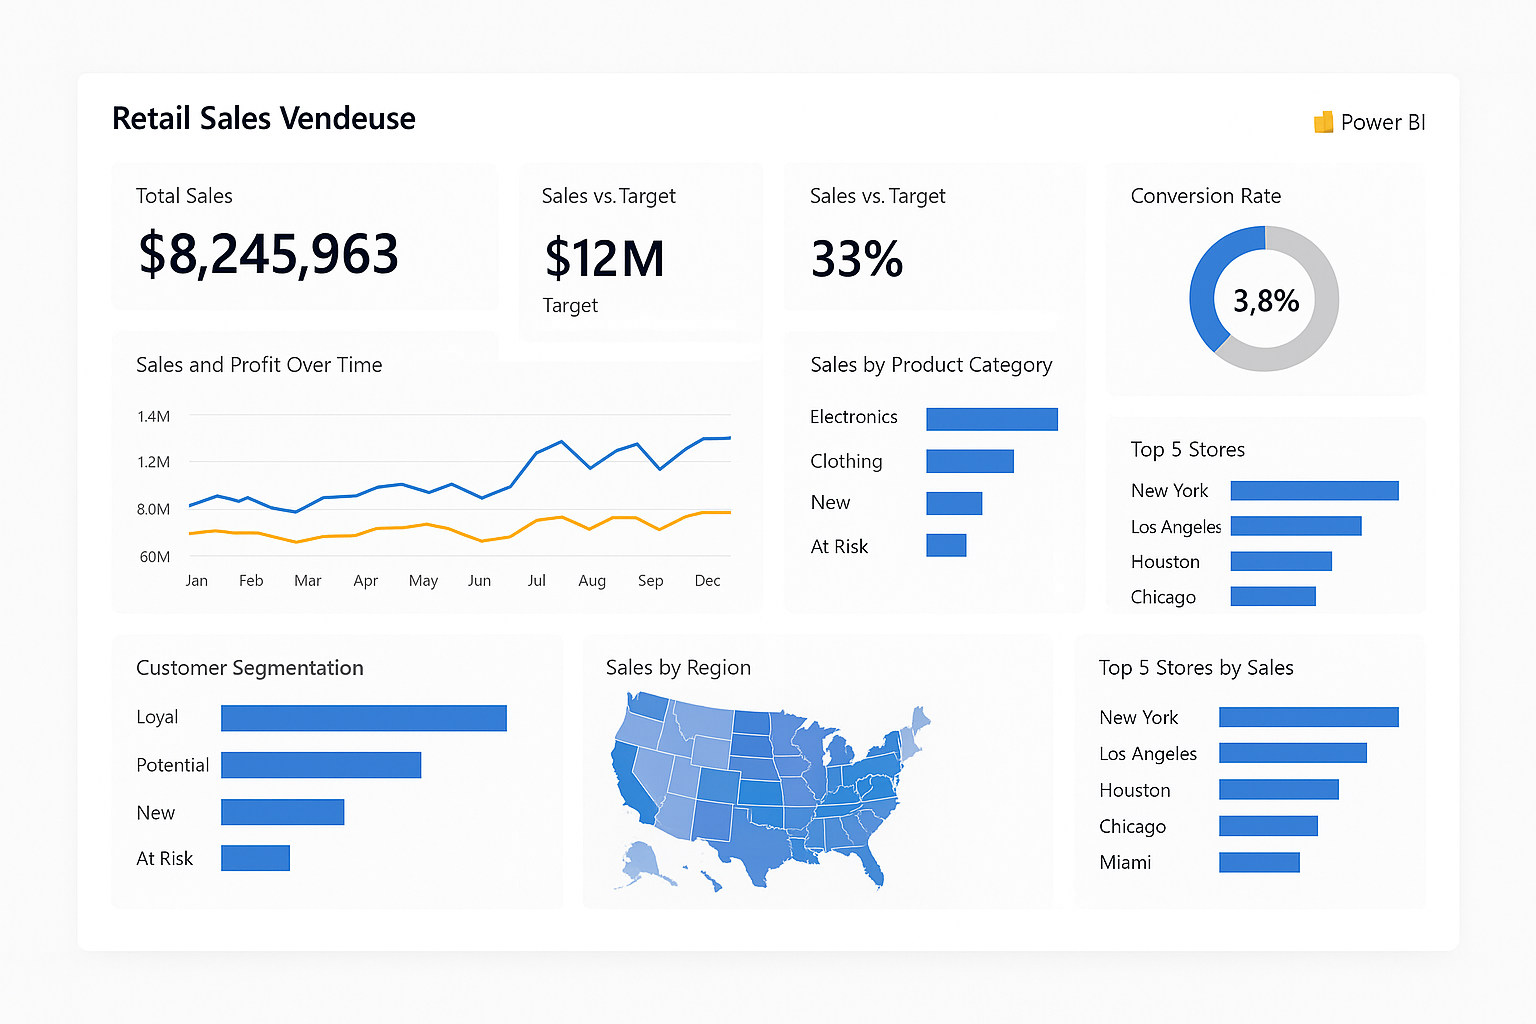Viewport: 1536px width, 1024px height.
Task: Click the Jul label on the month axis
Action: pos(536,580)
